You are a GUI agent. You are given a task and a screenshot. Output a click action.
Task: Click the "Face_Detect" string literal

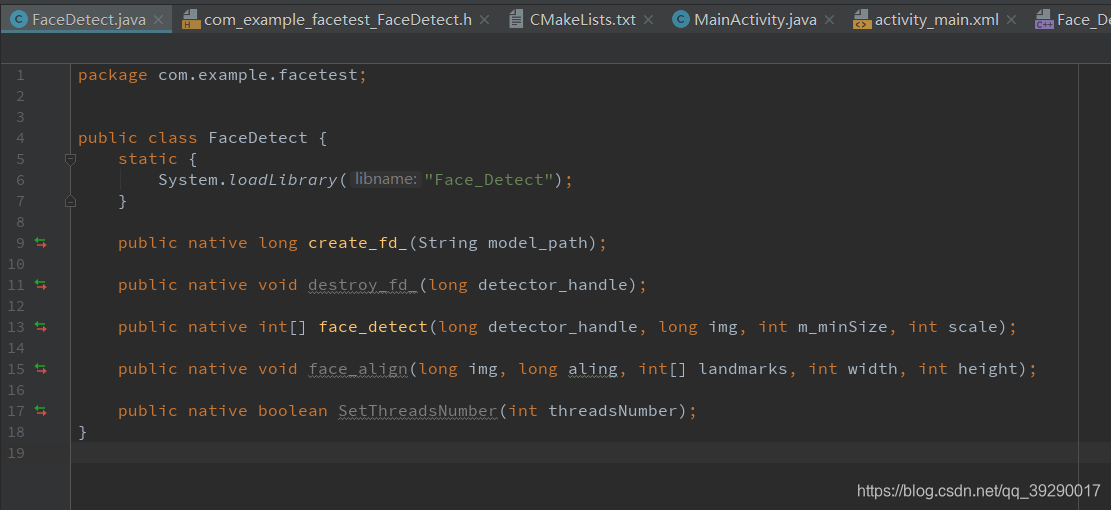point(488,180)
